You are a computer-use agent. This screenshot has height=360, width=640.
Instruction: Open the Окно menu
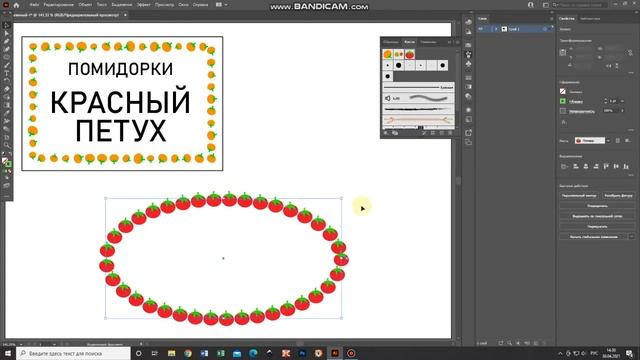(x=183, y=4)
